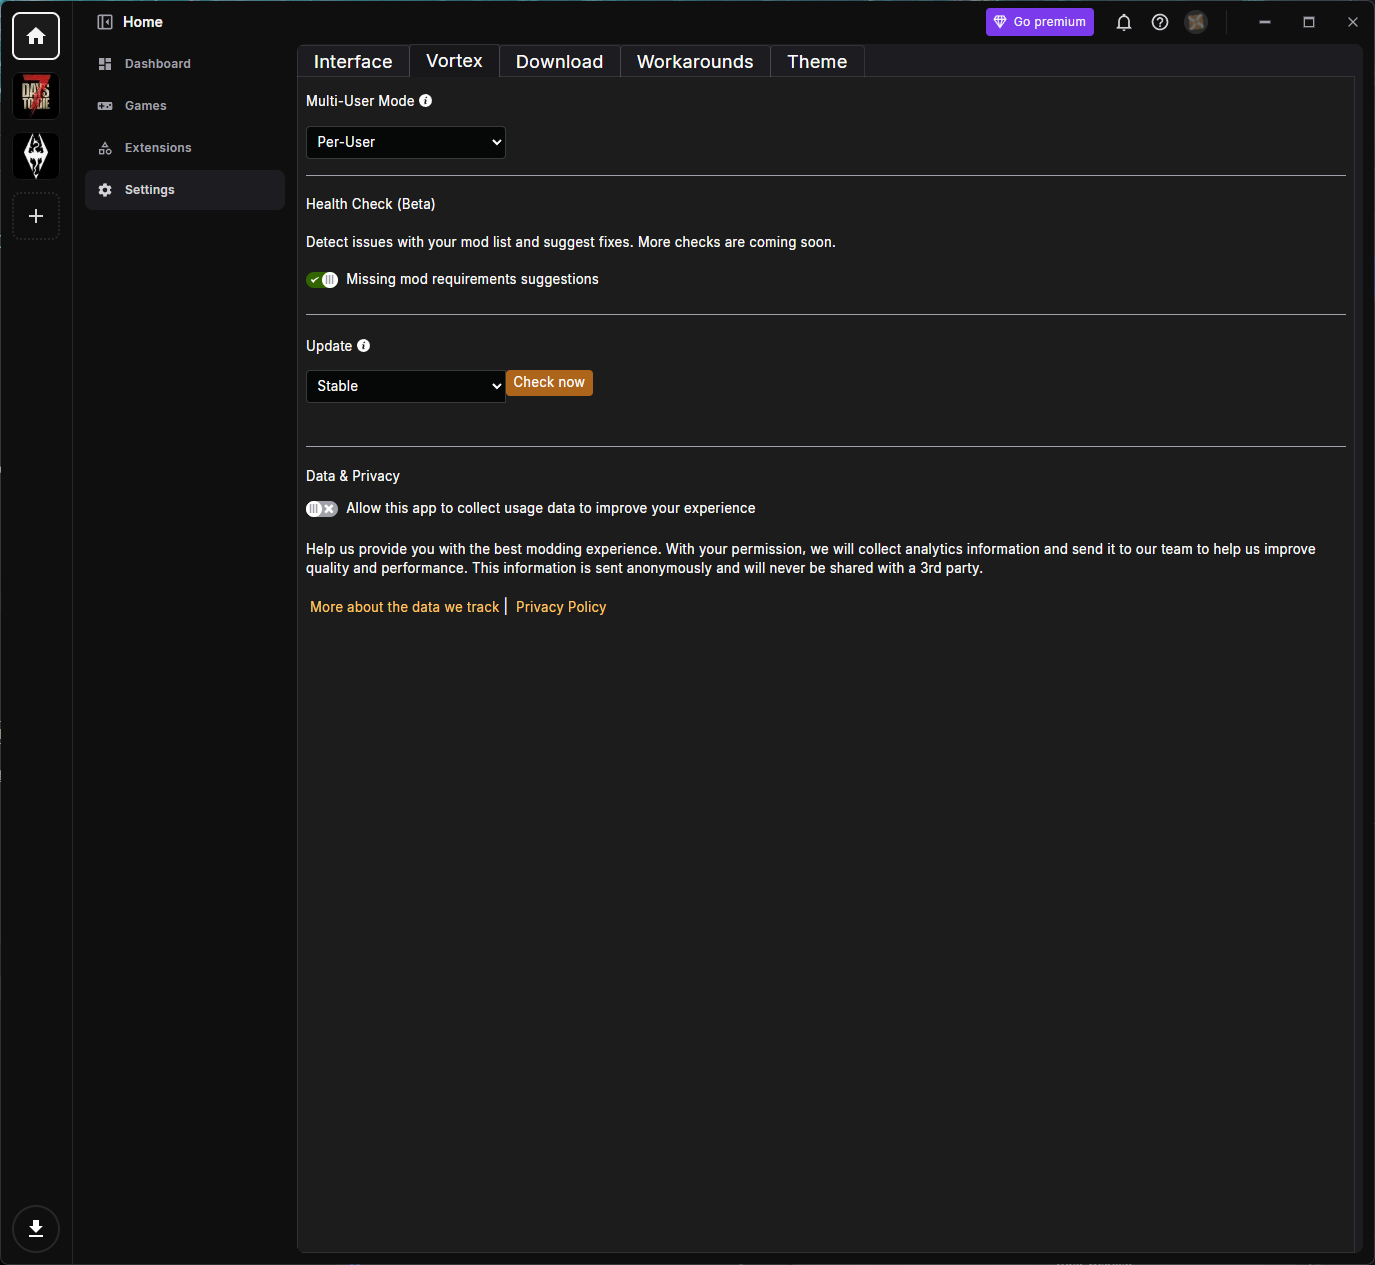Image resolution: width=1375 pixels, height=1265 pixels.
Task: Show the Update info icon
Action: pos(364,346)
